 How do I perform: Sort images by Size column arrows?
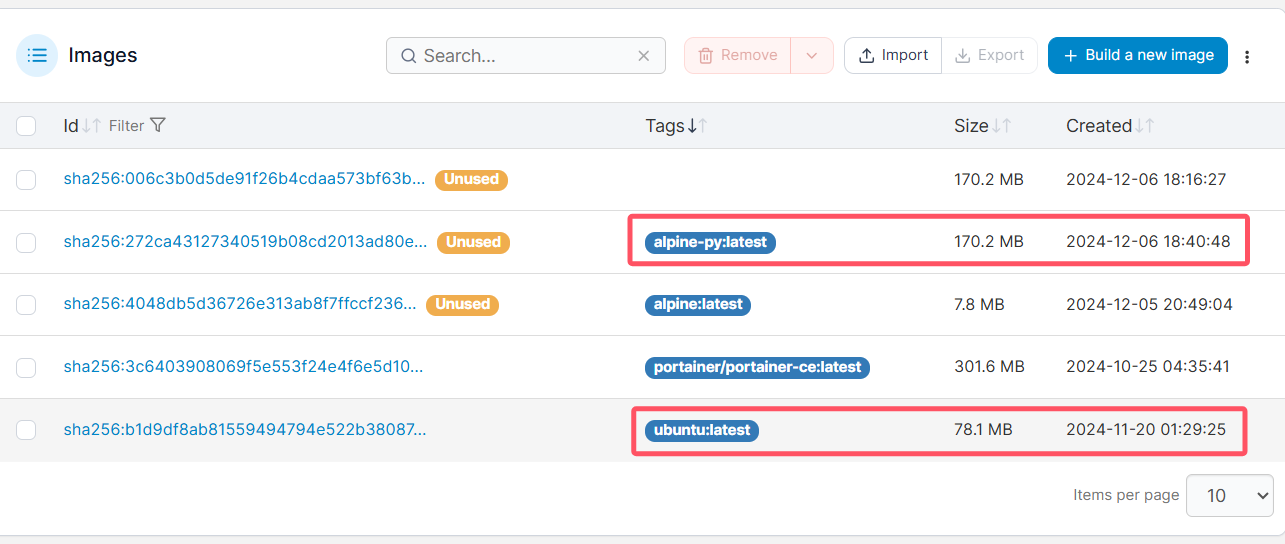click(1001, 126)
